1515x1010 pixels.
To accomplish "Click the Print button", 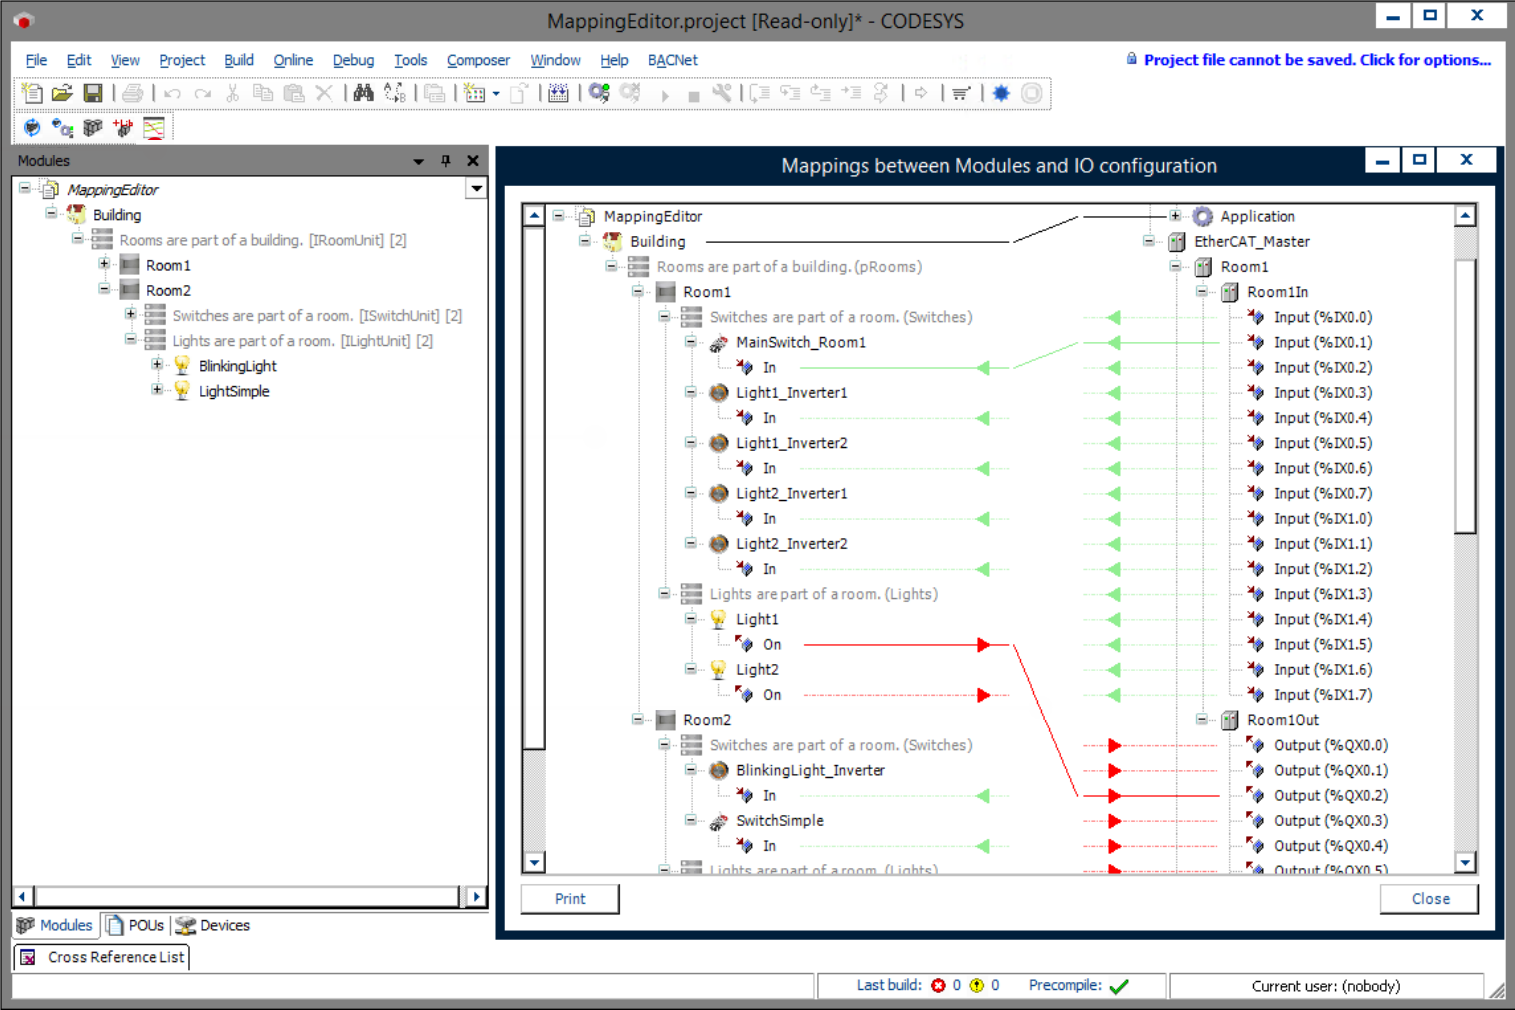I will click(570, 898).
